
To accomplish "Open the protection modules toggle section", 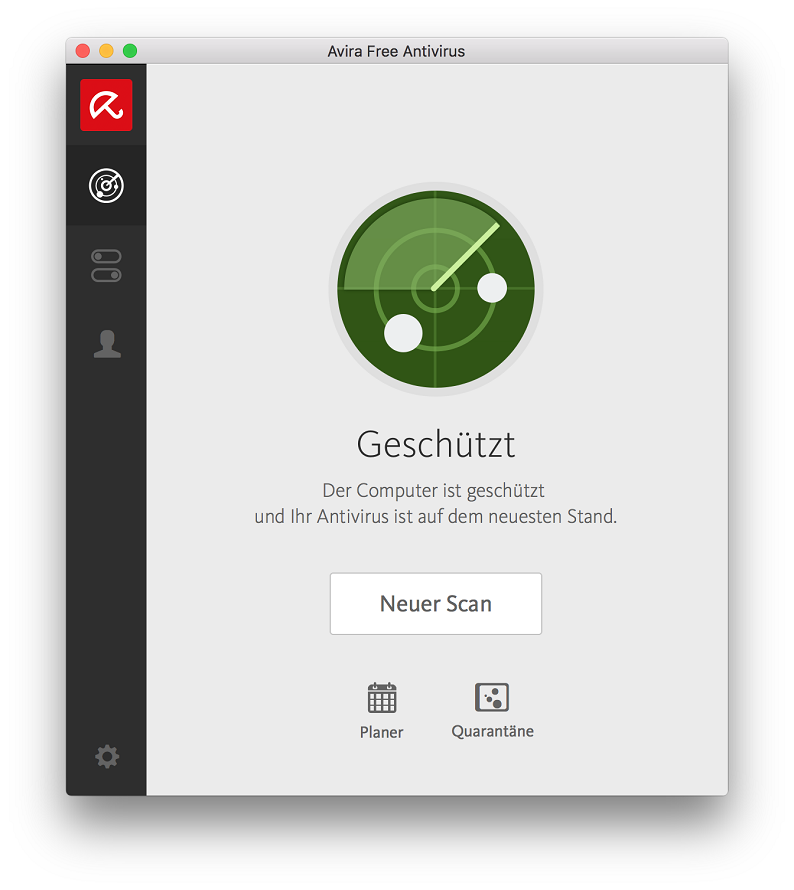I will point(106,265).
